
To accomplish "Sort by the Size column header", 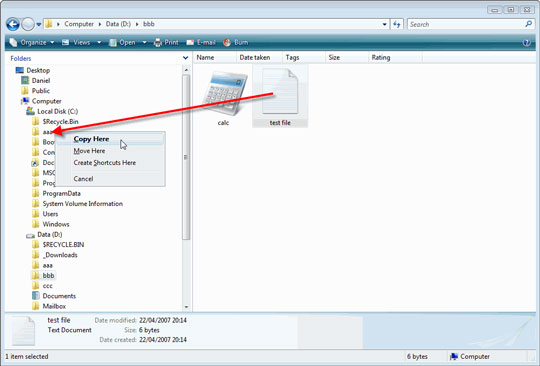I will point(347,57).
